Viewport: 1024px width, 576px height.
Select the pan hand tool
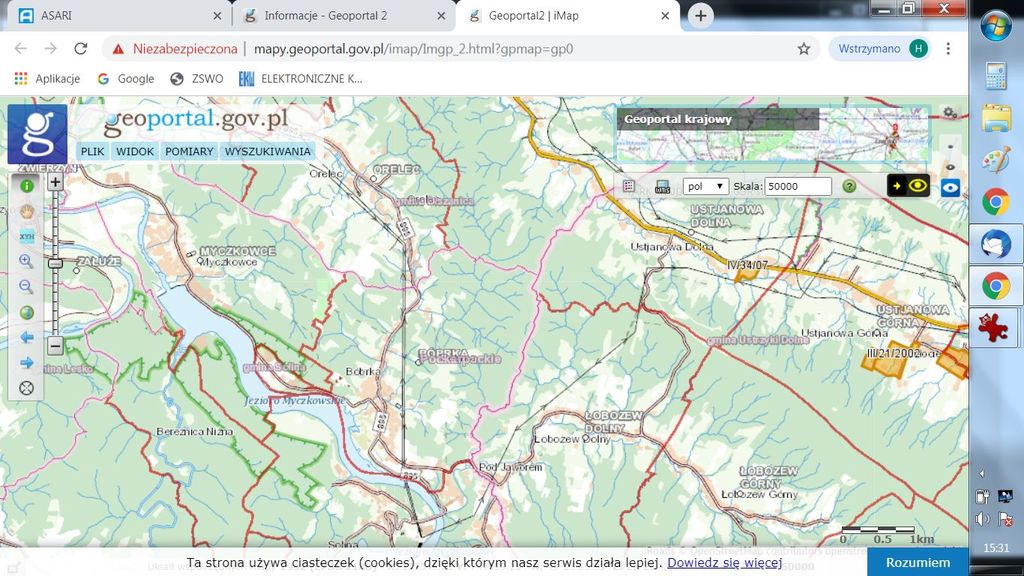pyautogui.click(x=26, y=212)
